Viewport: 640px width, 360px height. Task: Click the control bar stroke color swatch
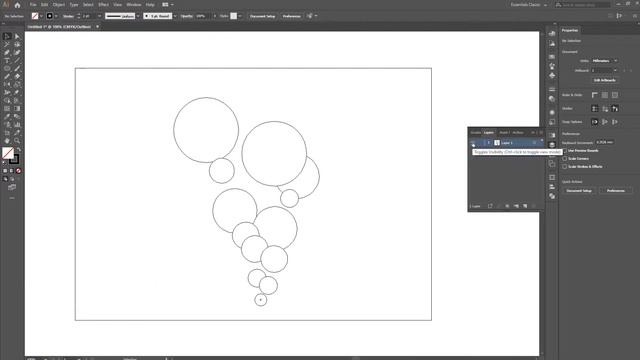[49, 16]
